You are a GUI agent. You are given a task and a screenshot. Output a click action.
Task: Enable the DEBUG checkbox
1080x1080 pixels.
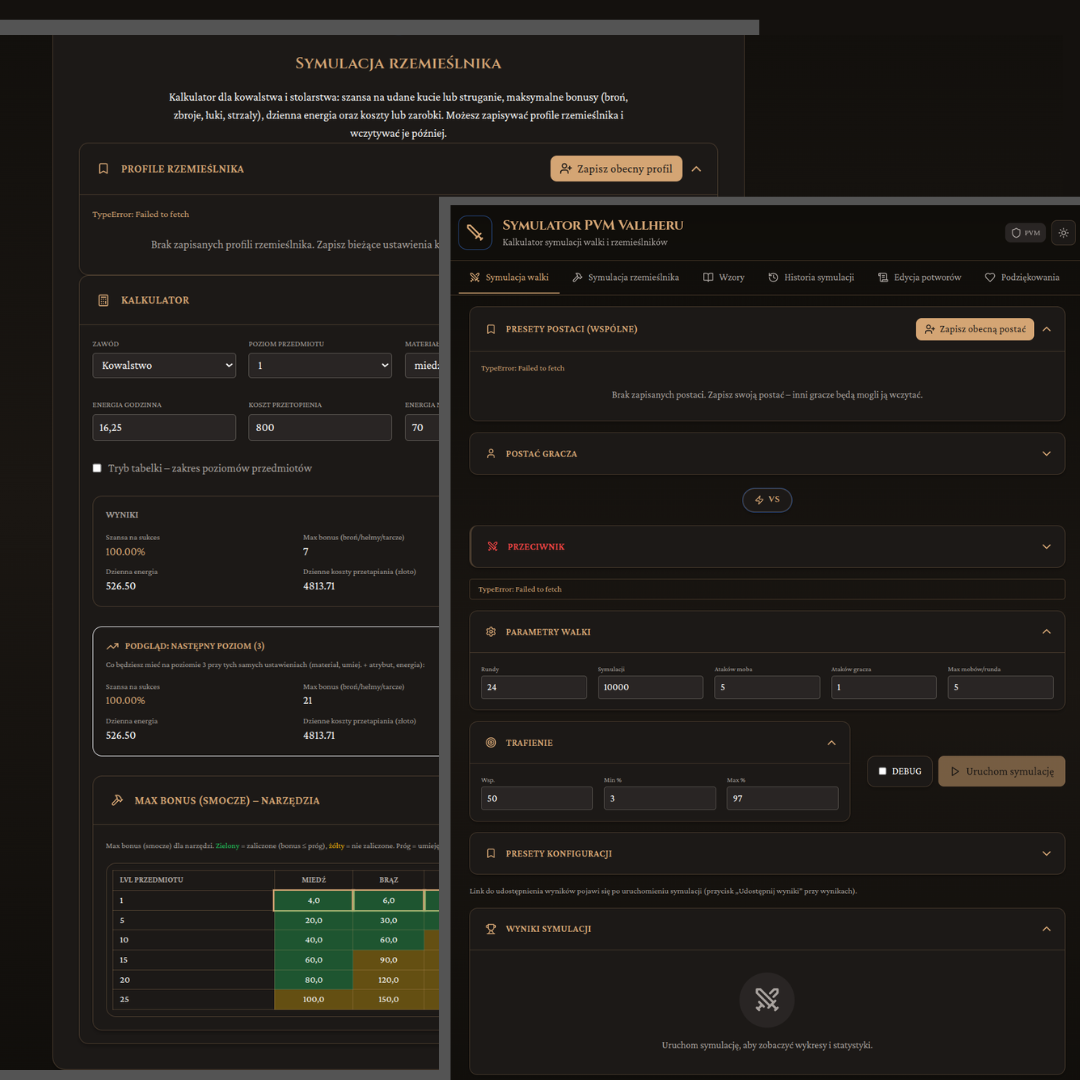882,771
